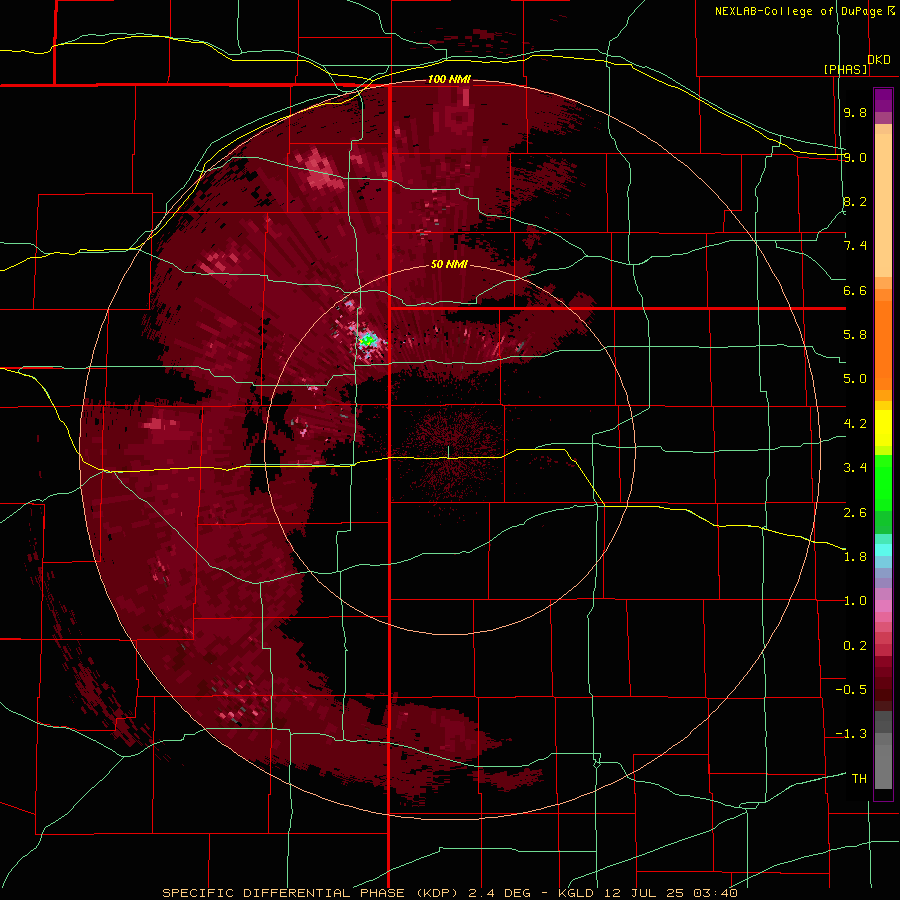Click the 100 NMI range ring label

click(x=449, y=79)
